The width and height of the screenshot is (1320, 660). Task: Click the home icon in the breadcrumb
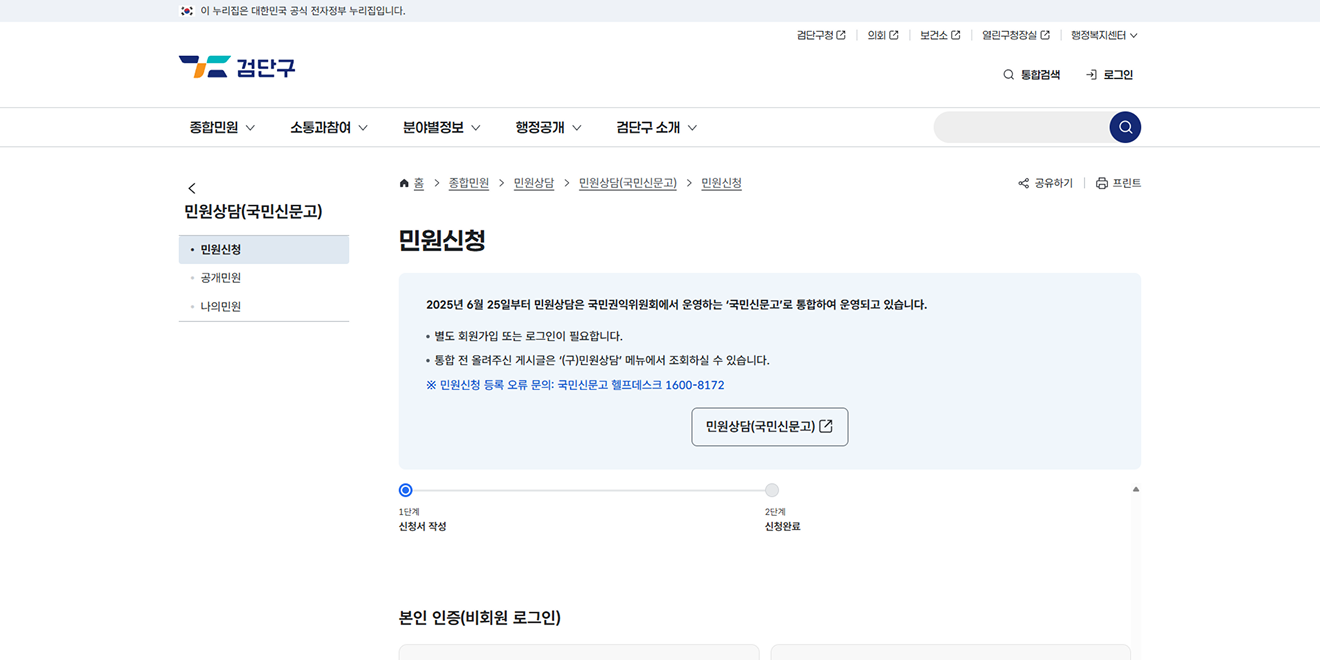[x=404, y=183]
